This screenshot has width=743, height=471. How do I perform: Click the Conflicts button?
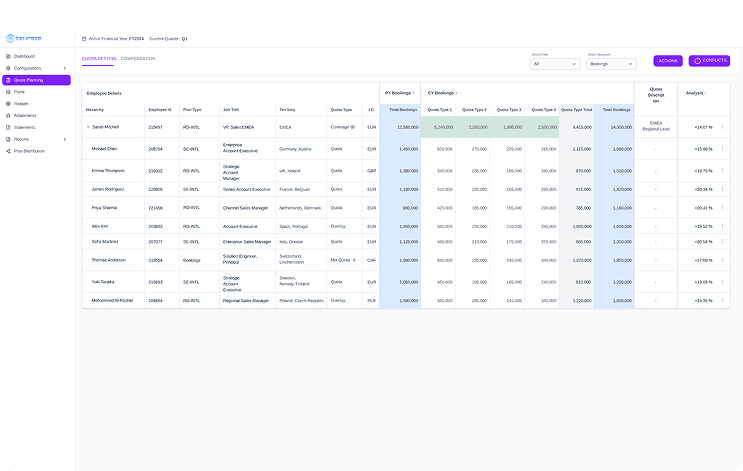[x=709, y=61]
